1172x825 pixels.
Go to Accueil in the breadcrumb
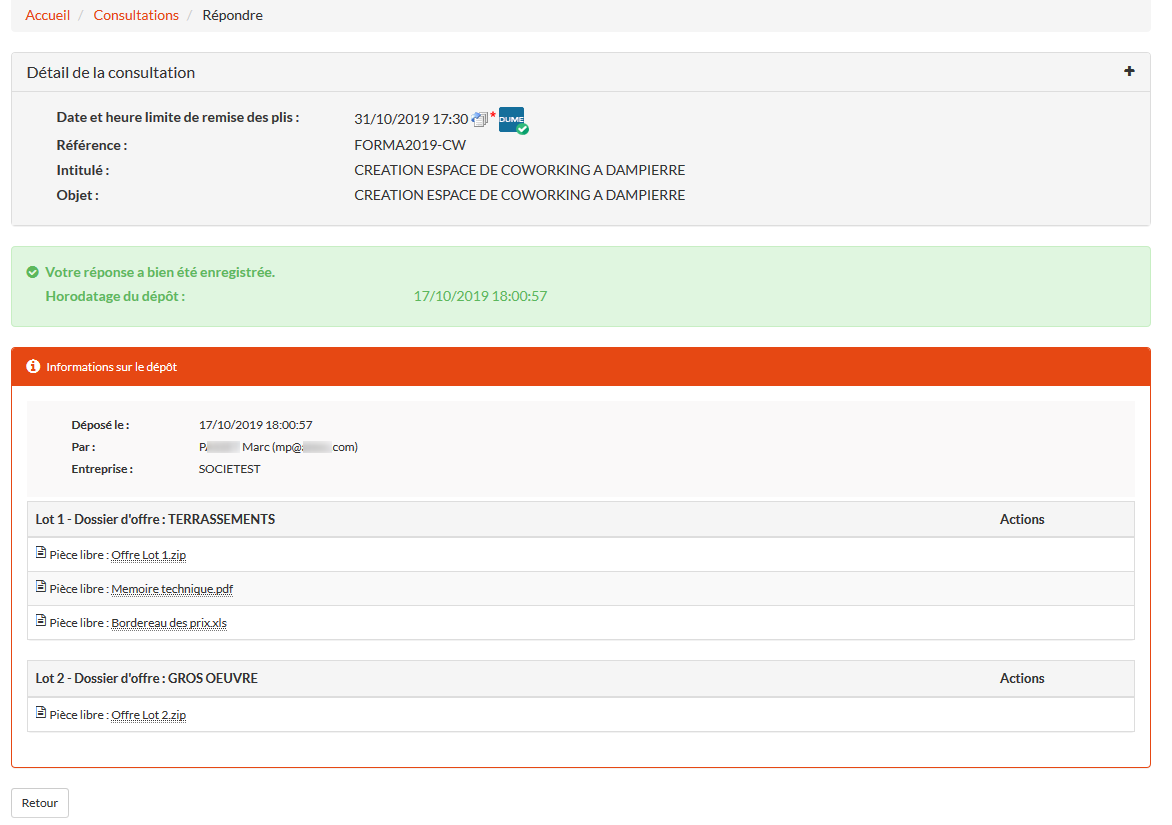pos(48,15)
